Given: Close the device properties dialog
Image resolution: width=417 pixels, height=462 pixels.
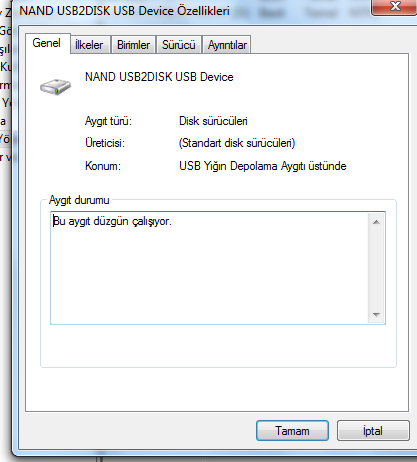Looking at the screenshot, I should pos(395,7).
